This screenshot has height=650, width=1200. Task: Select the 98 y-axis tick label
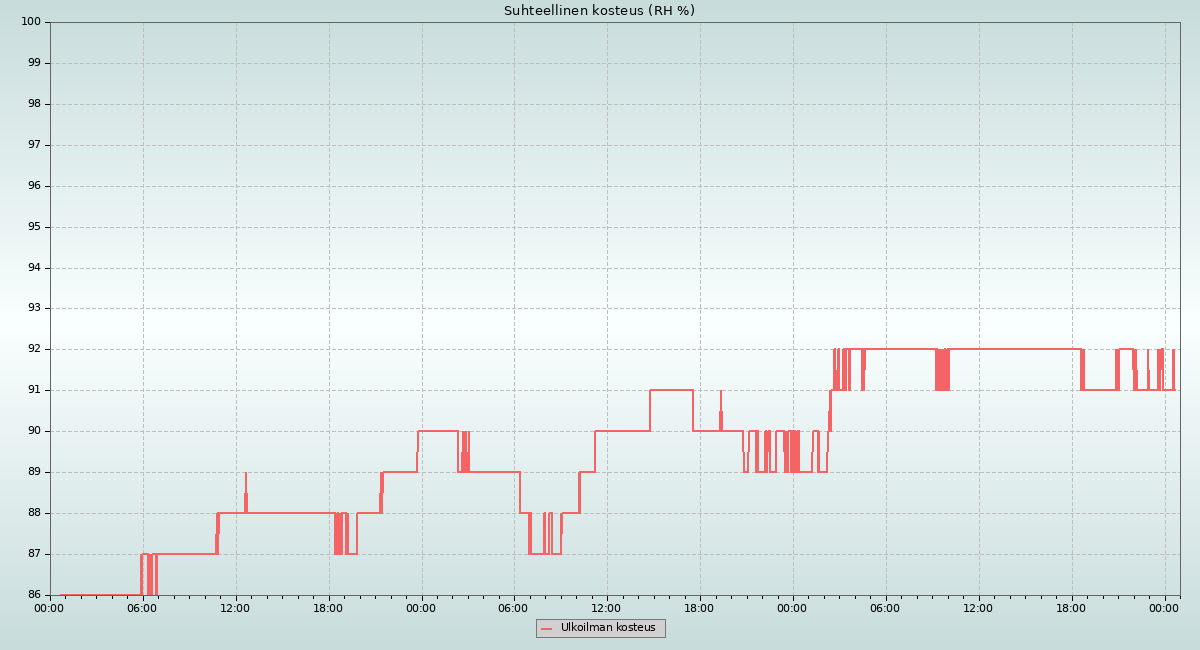(33, 104)
